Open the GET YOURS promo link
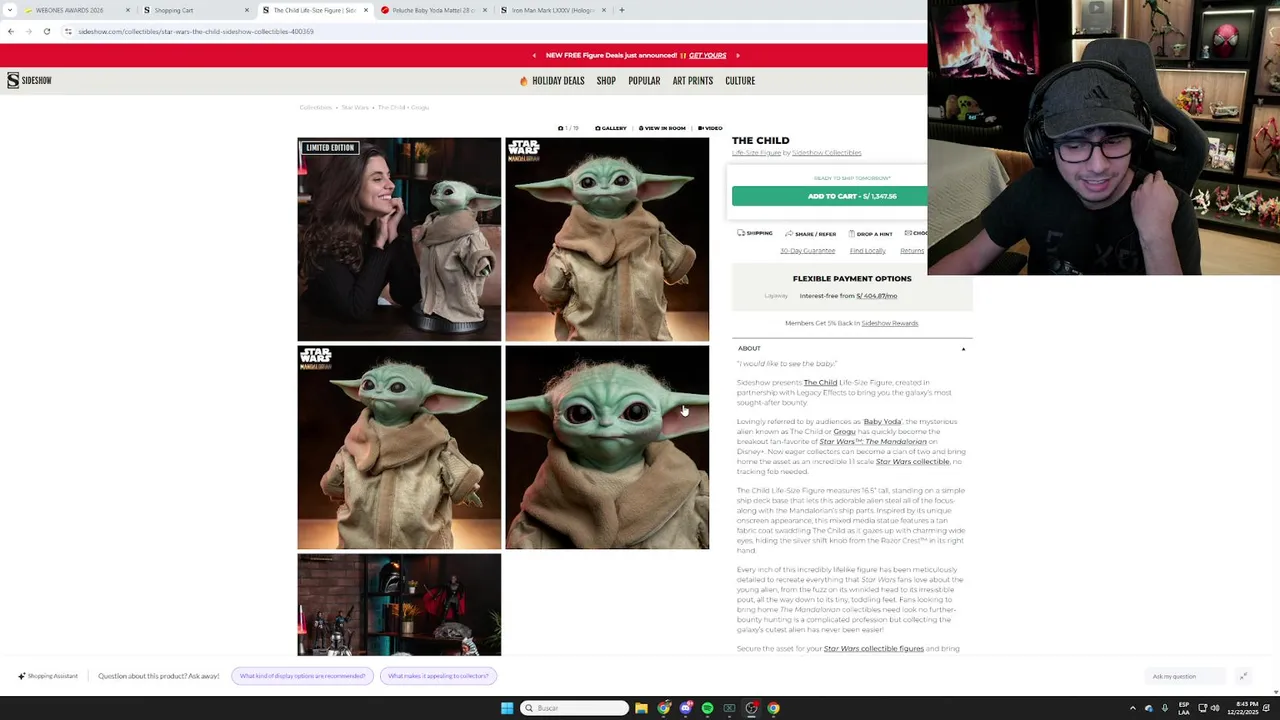 coord(707,55)
